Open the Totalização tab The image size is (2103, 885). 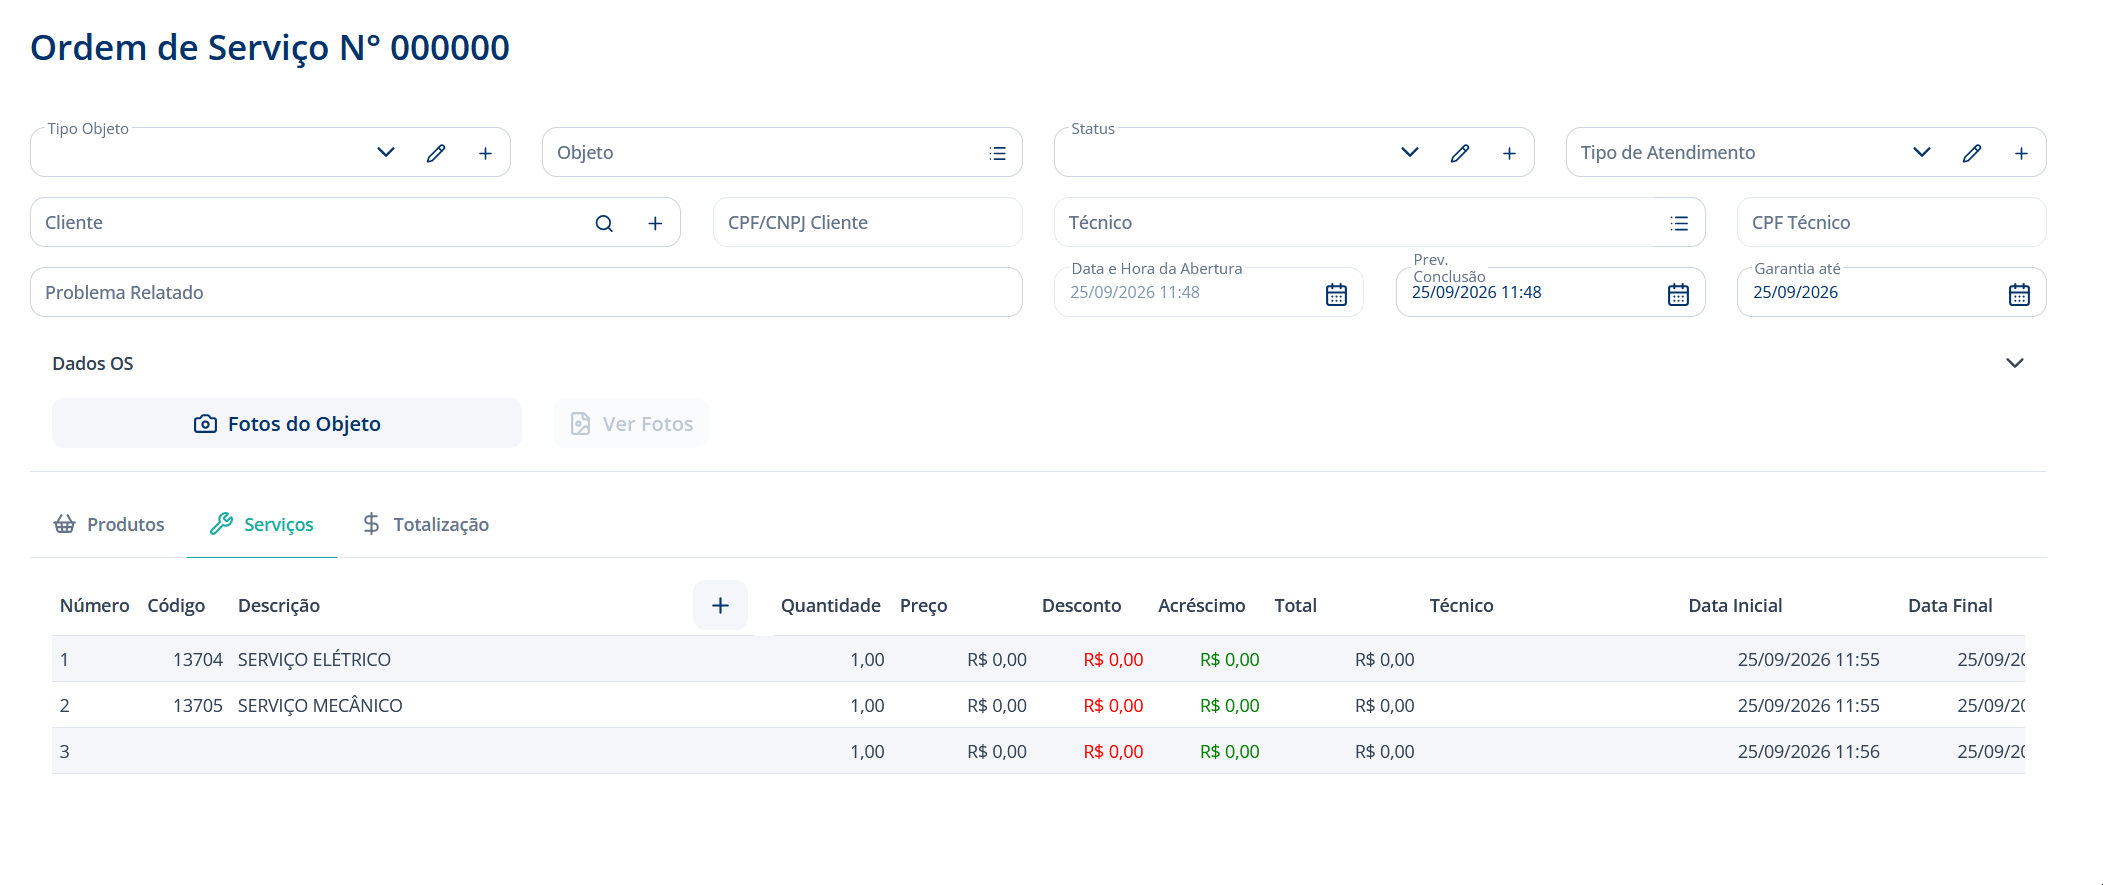tap(426, 524)
